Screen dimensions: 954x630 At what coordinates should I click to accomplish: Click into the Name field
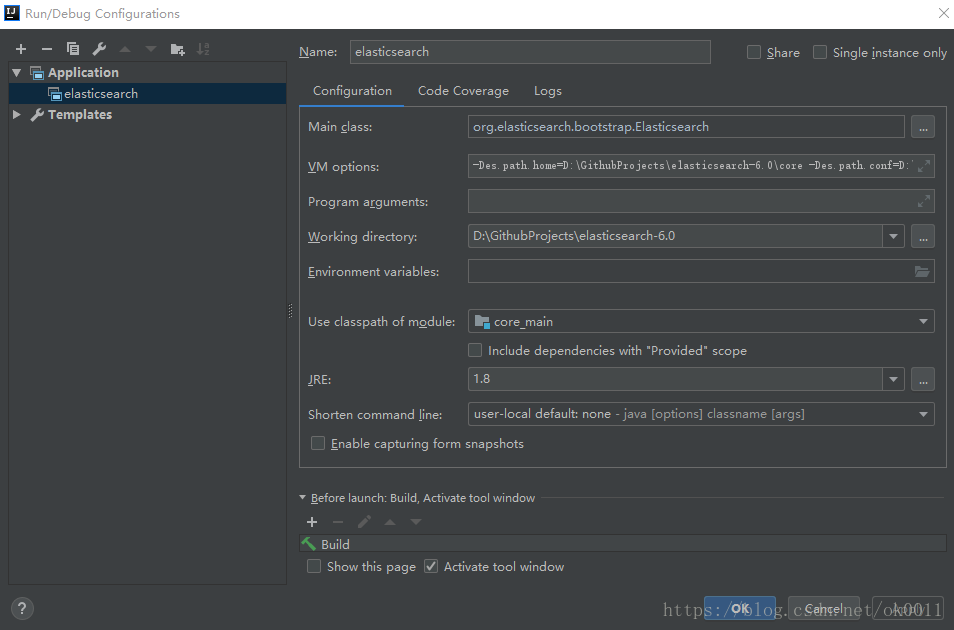tap(530, 52)
